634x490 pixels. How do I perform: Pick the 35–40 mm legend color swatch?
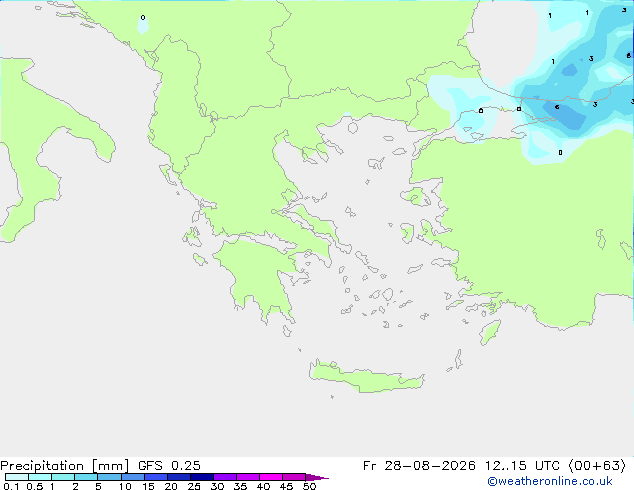coord(248,477)
